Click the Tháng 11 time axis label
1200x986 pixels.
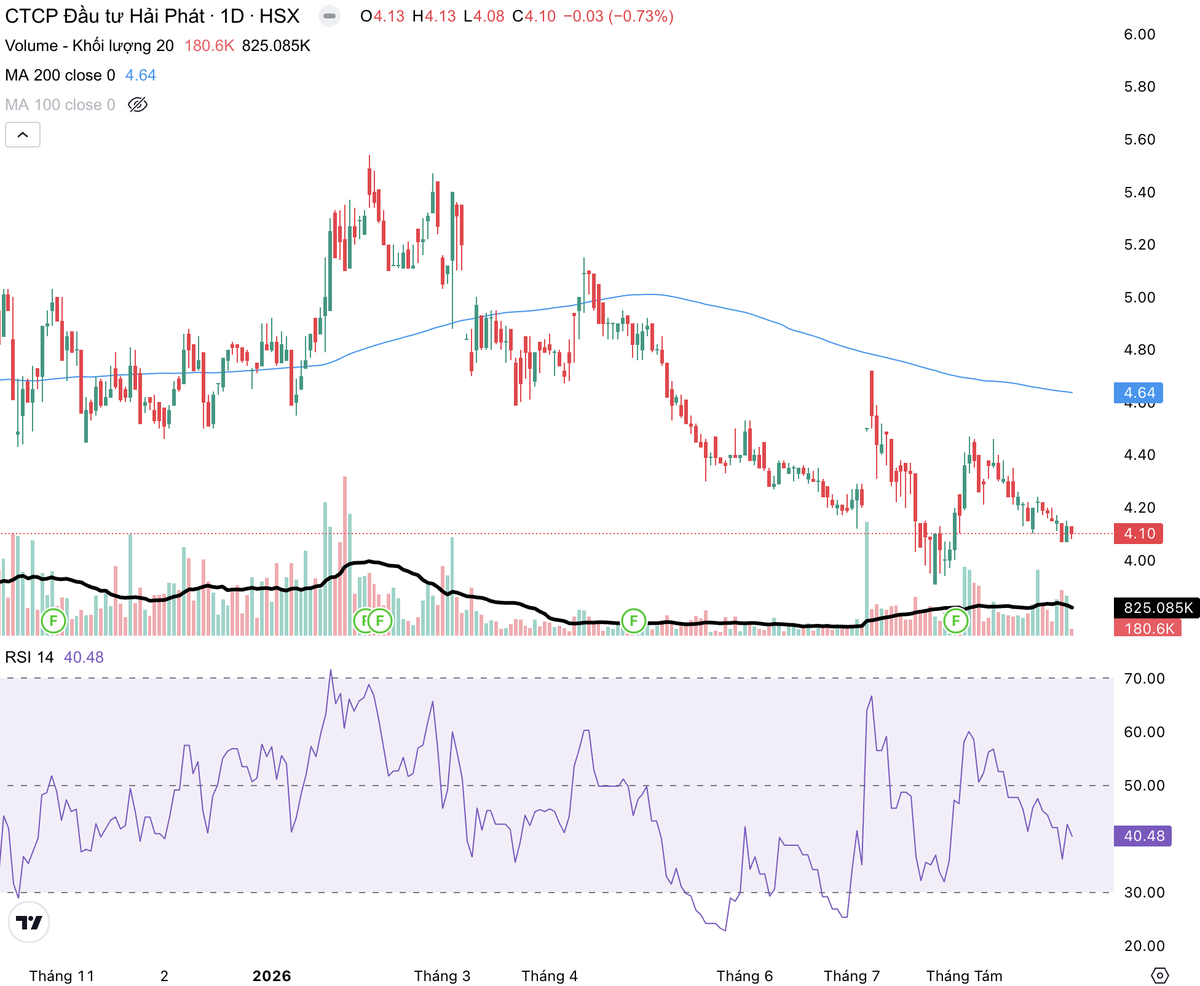click(62, 975)
